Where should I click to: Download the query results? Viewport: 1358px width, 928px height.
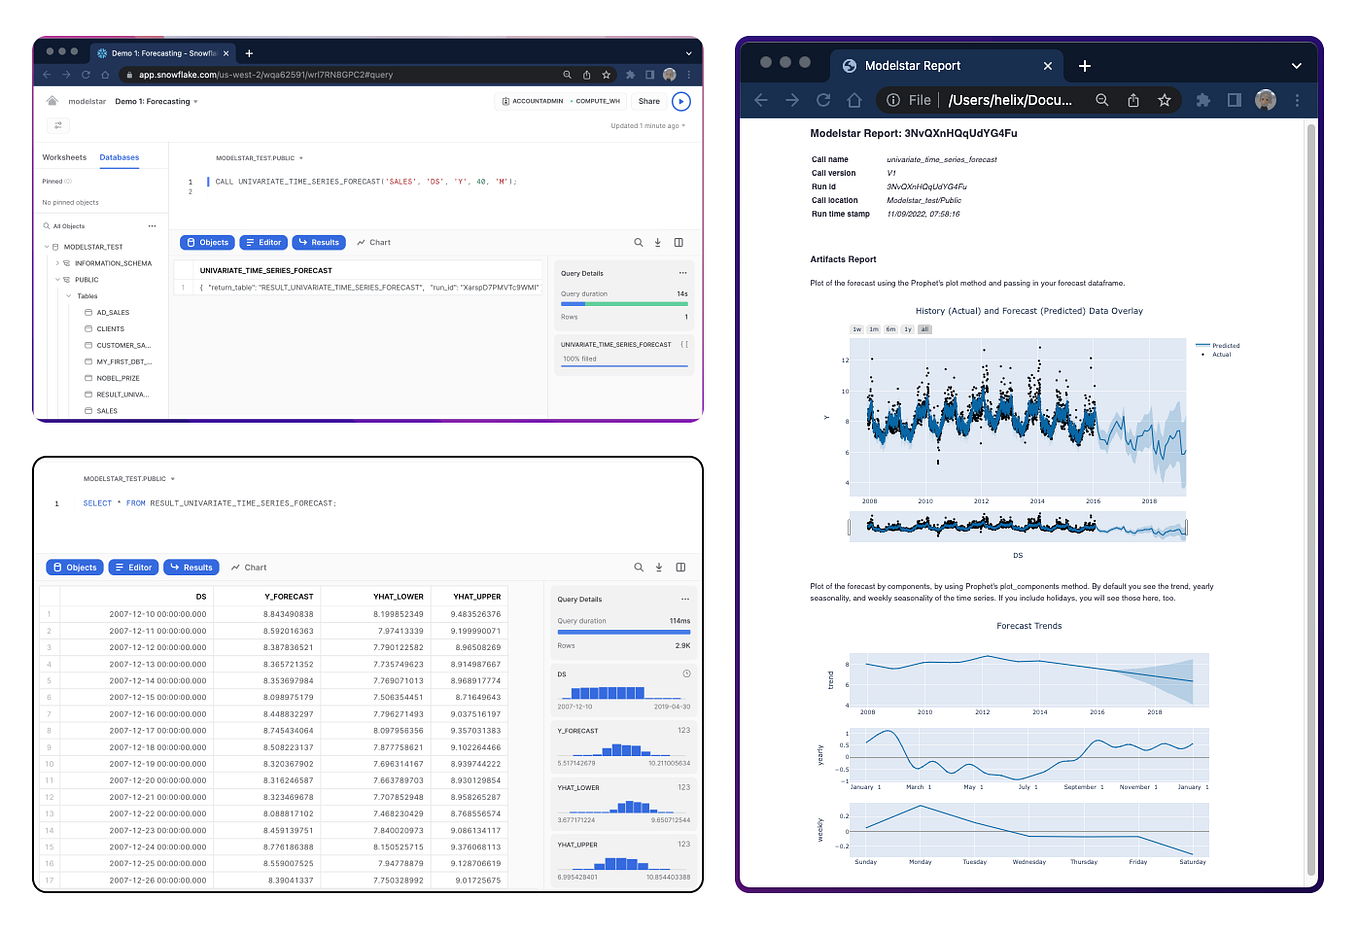658,242
